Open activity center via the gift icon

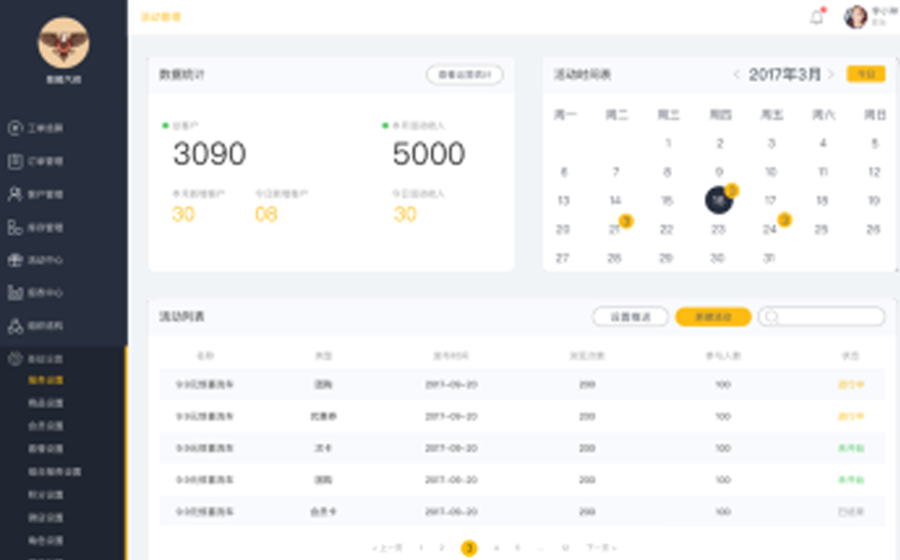tap(15, 260)
